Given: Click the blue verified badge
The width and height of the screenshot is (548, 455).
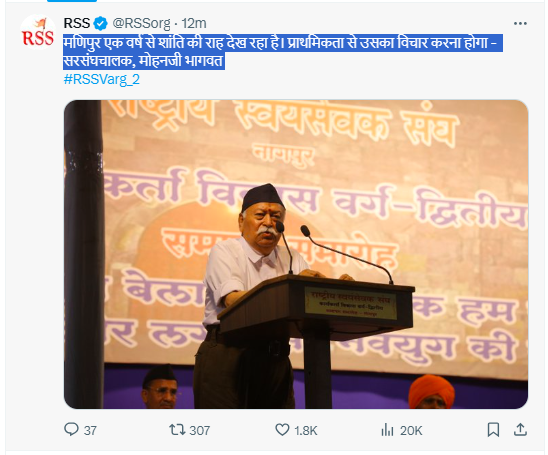Looking at the screenshot, I should [x=101, y=24].
